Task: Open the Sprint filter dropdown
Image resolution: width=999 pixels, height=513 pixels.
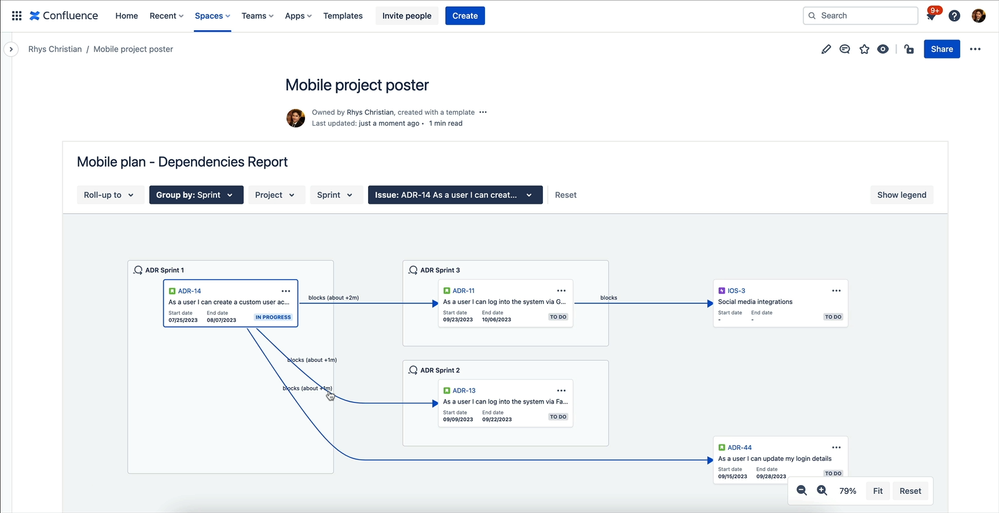Action: [x=336, y=195]
